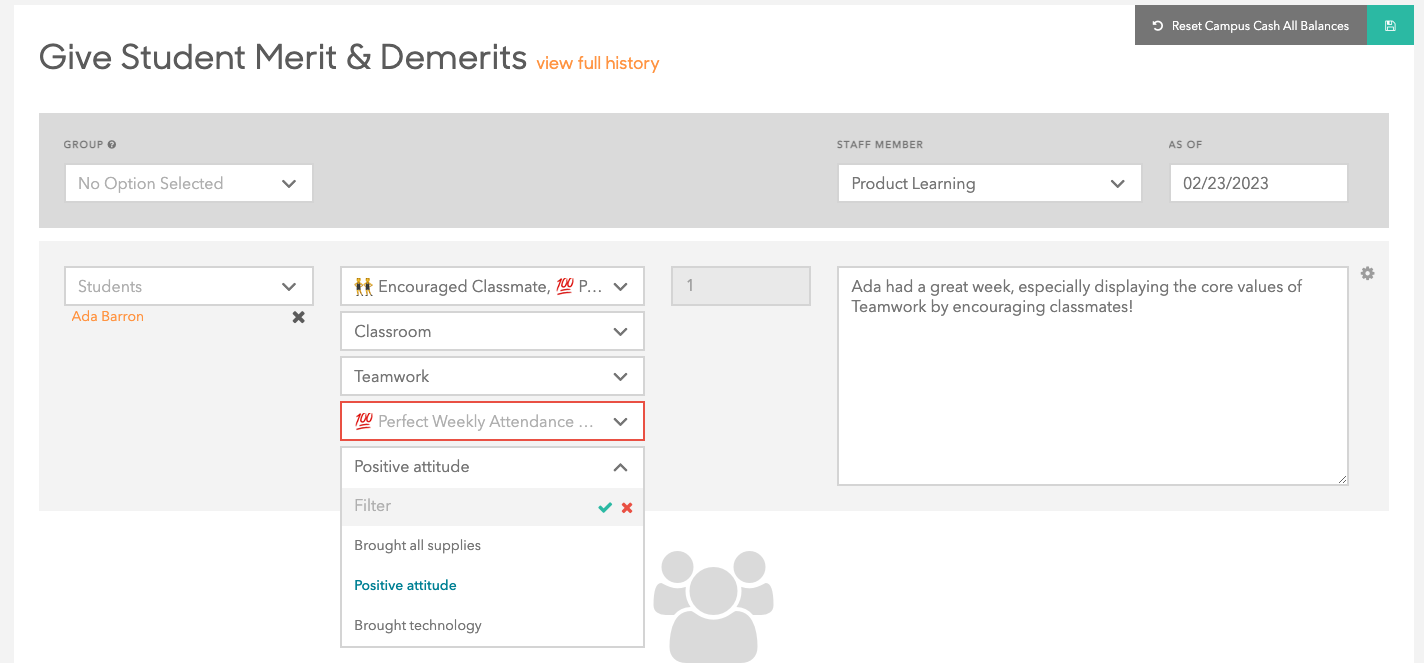This screenshot has width=1424, height=663.
Task: Select Brought all supplies option
Action: pyautogui.click(x=418, y=546)
